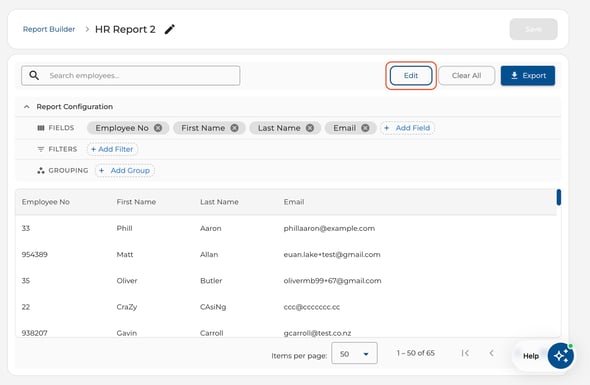Image resolution: width=590 pixels, height=385 pixels.
Task: Remove the First Name field chip
Action: pos(234,128)
